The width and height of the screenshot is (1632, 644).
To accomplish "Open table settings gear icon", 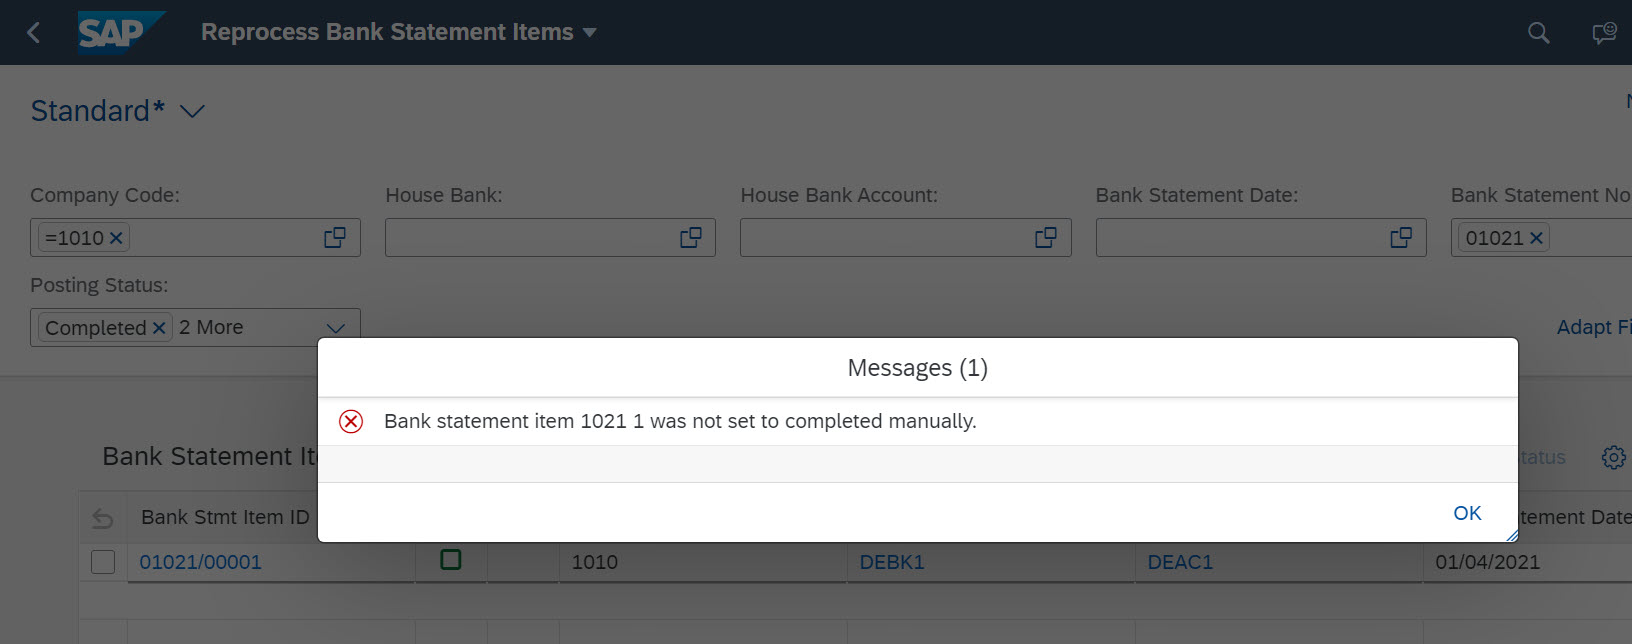I will coord(1613,457).
